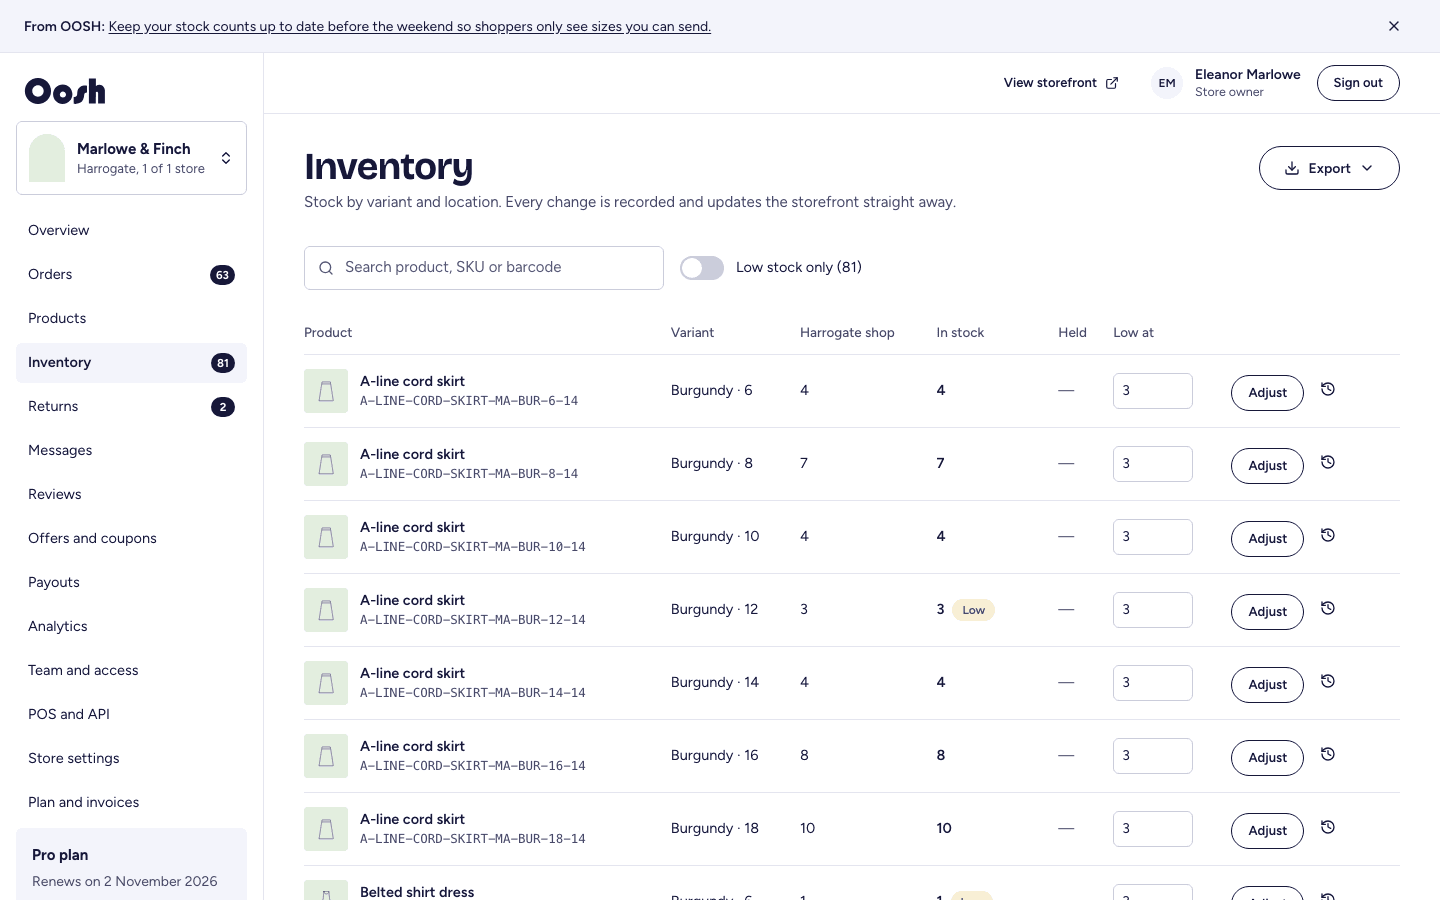Screen dimensions: 1440x900
Task: Dismiss the OOSH announcement banner
Action: point(1394,26)
